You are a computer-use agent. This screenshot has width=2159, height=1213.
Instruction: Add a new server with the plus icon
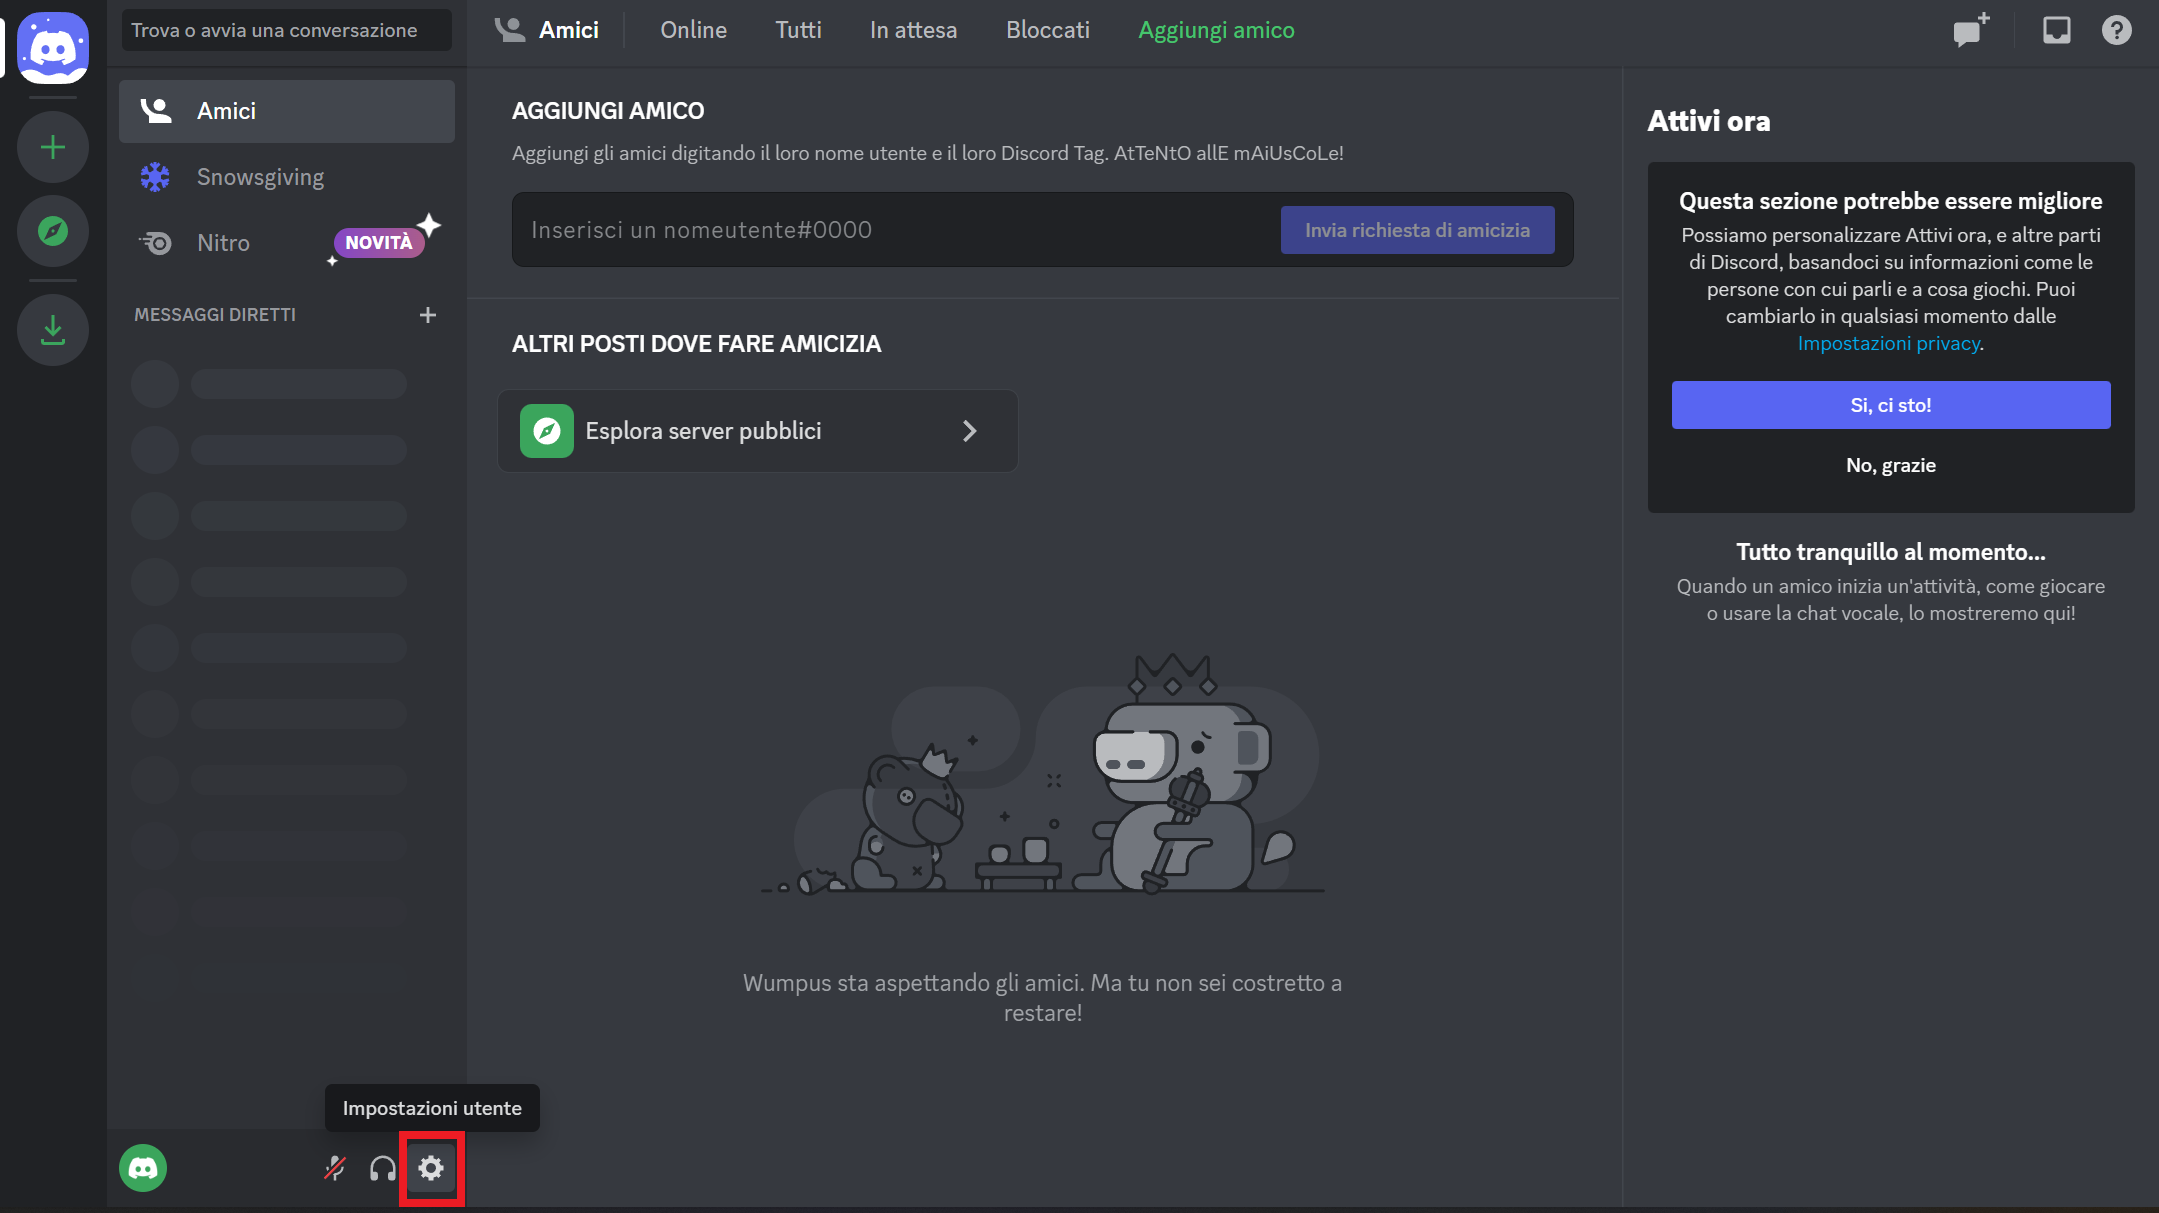52,147
